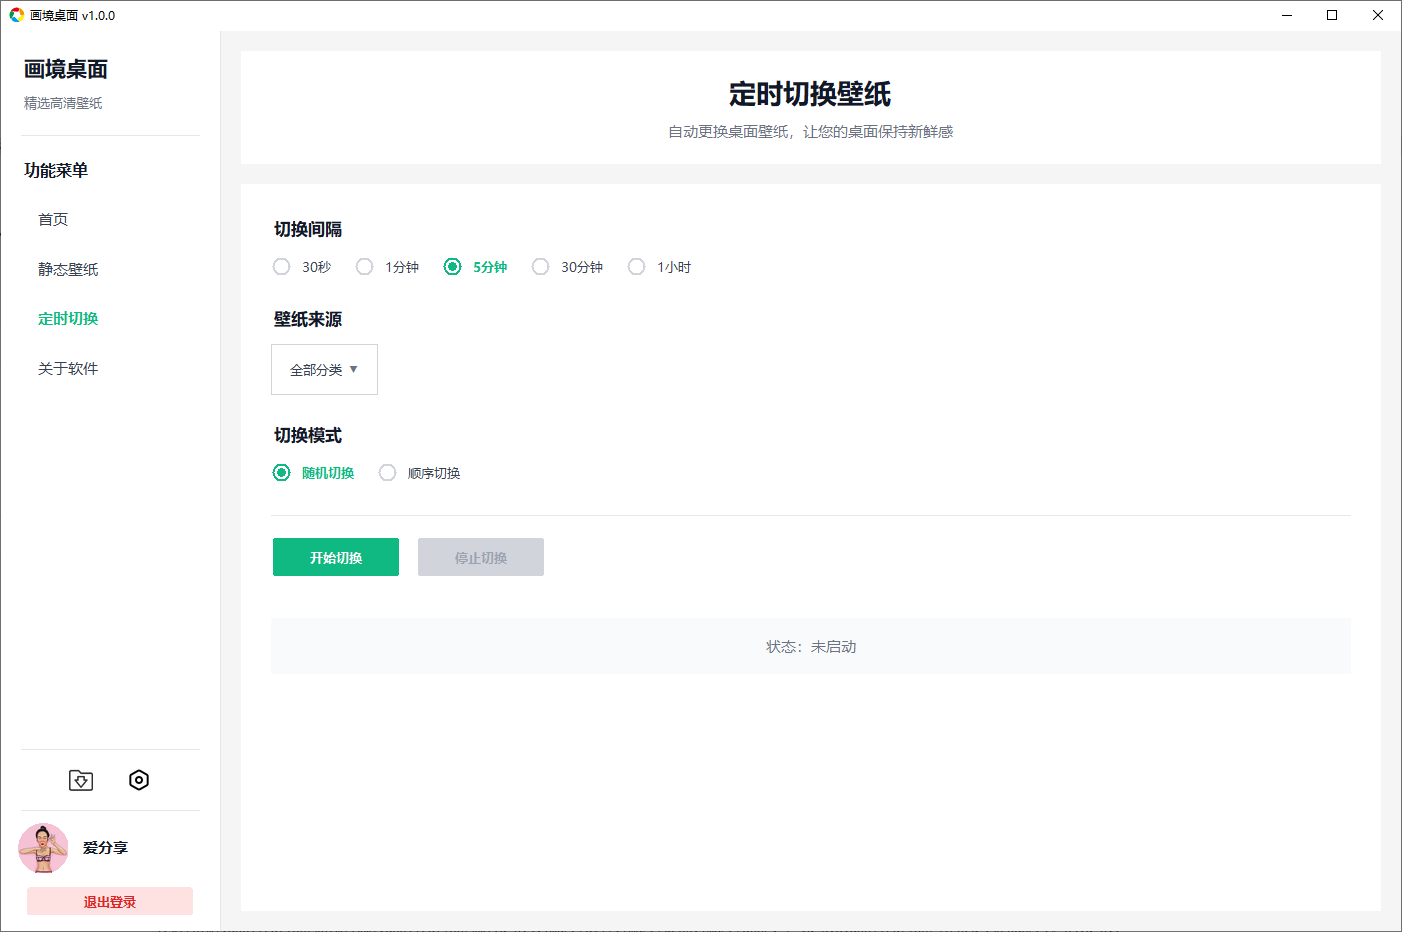This screenshot has width=1402, height=932.
Task: Open the 静态壁纸 menu item
Action: click(68, 269)
